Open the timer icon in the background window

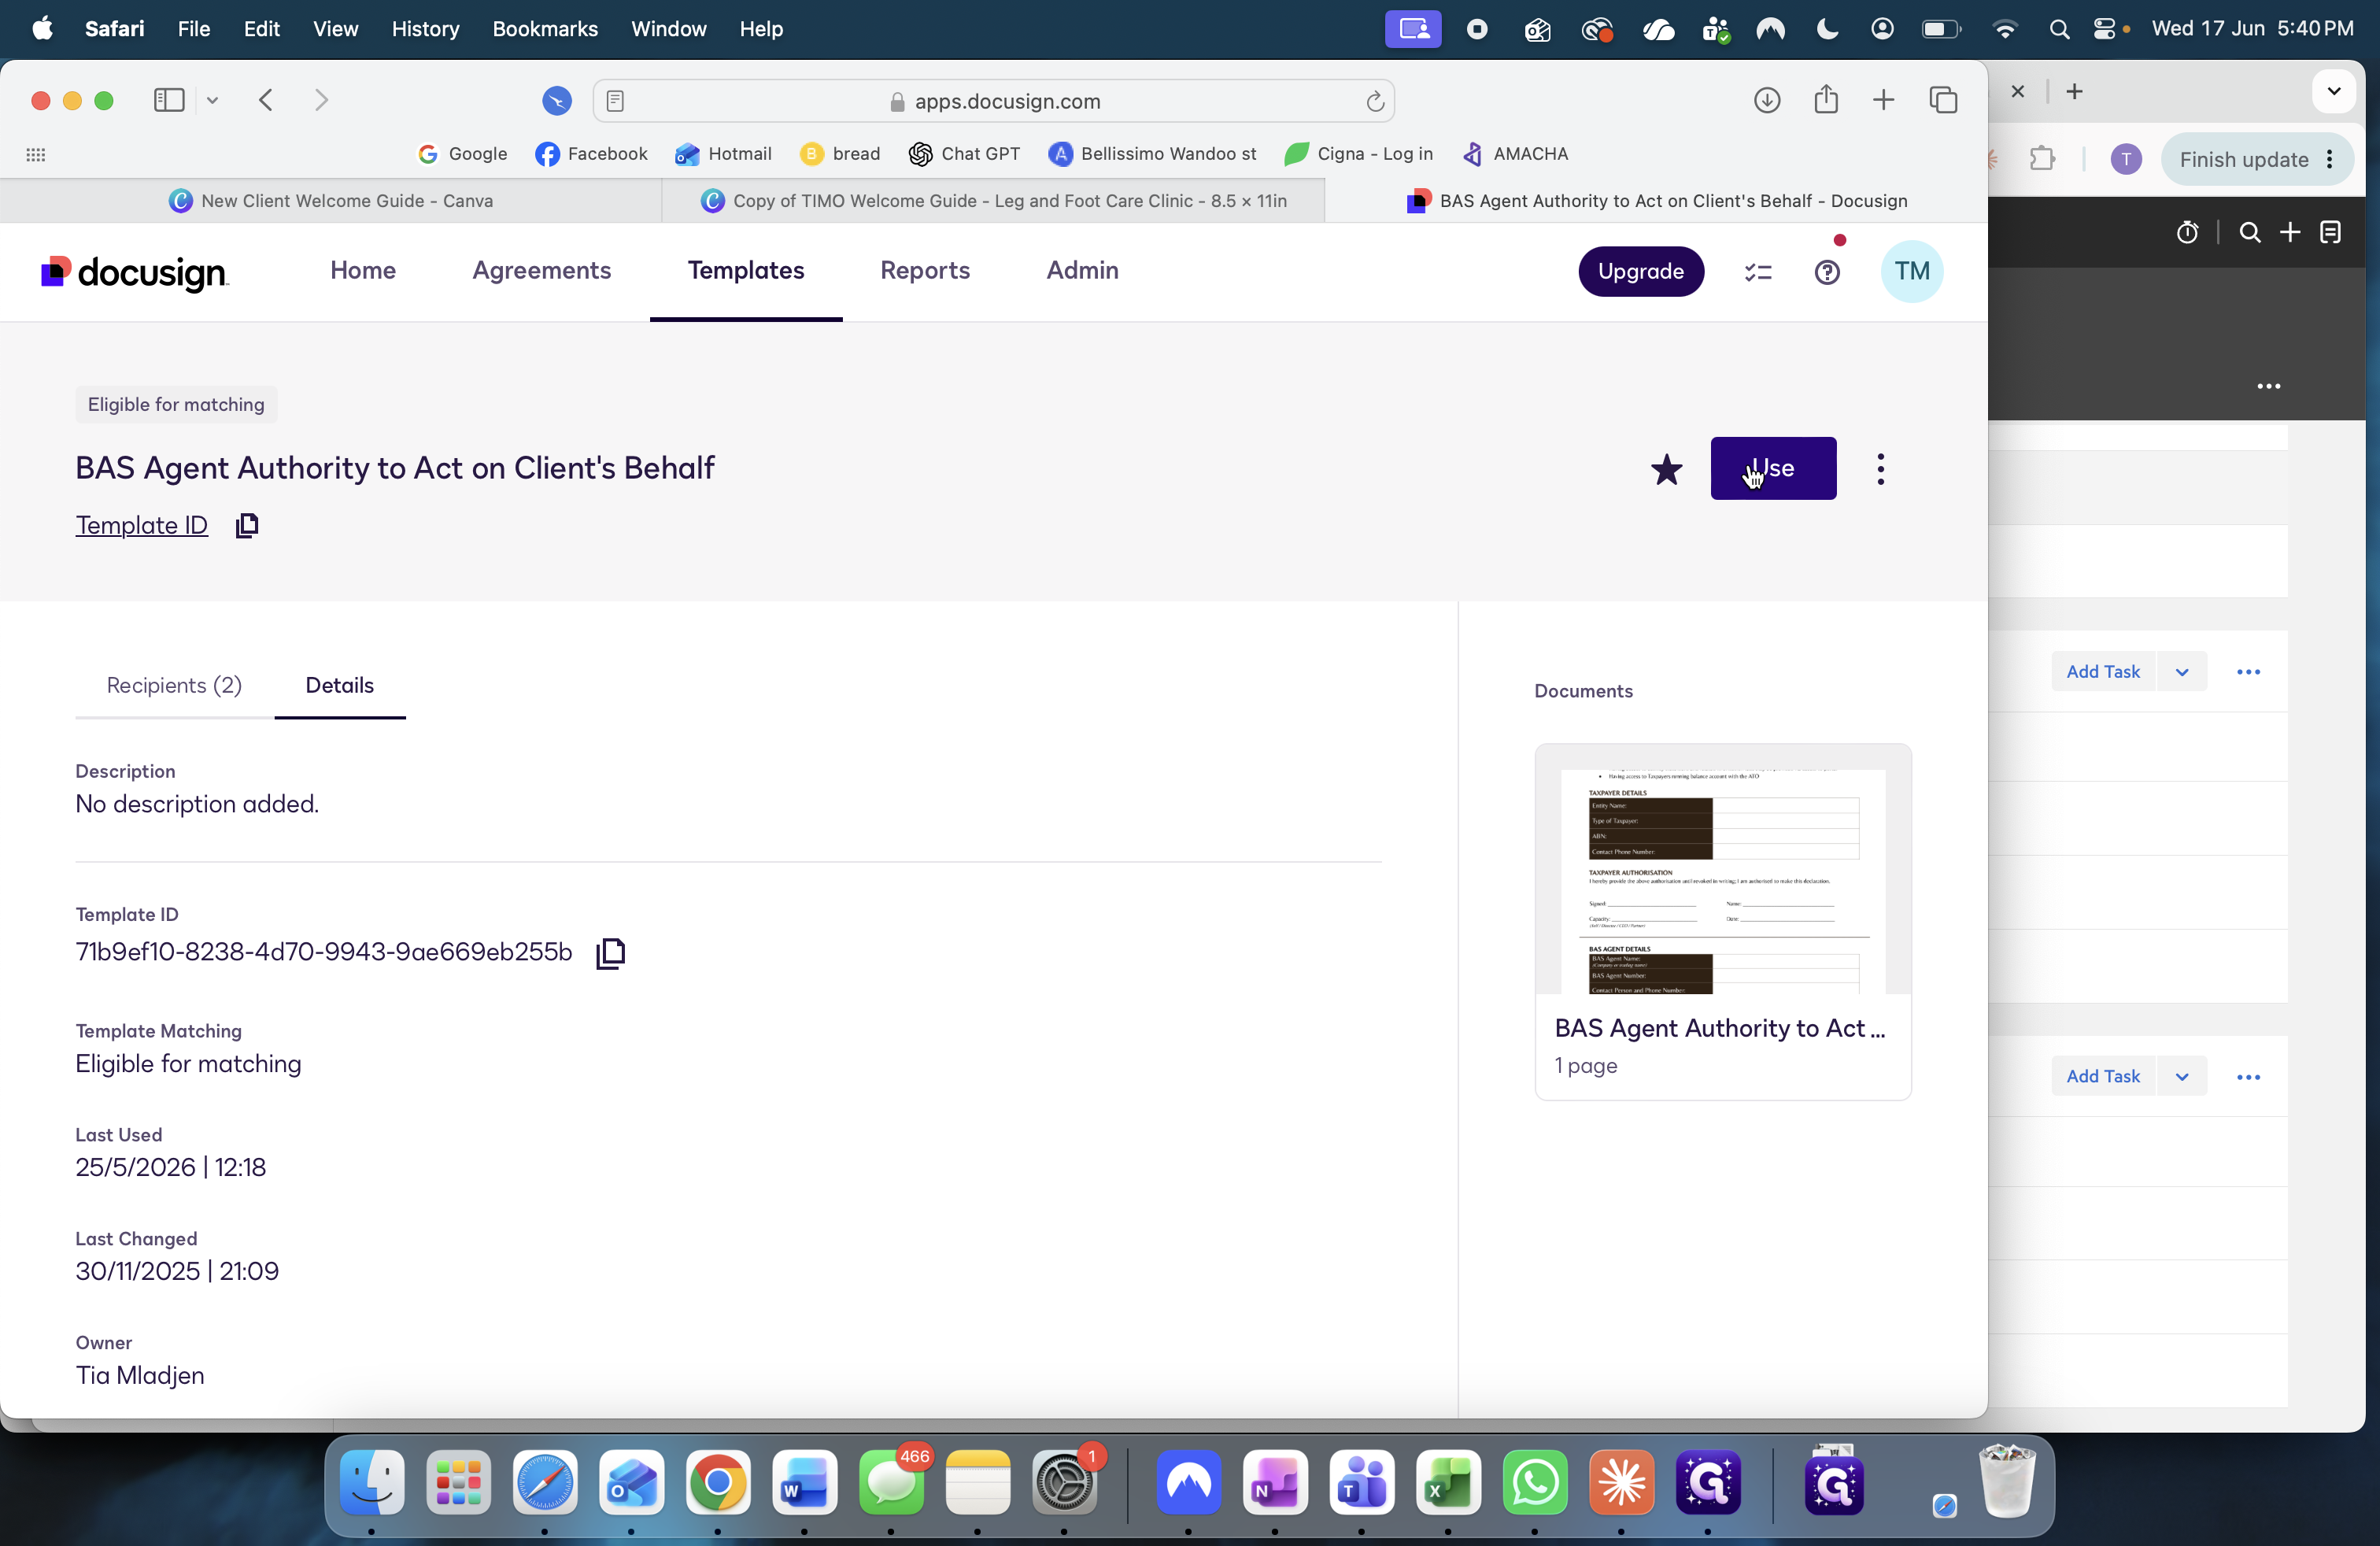pyautogui.click(x=2187, y=233)
